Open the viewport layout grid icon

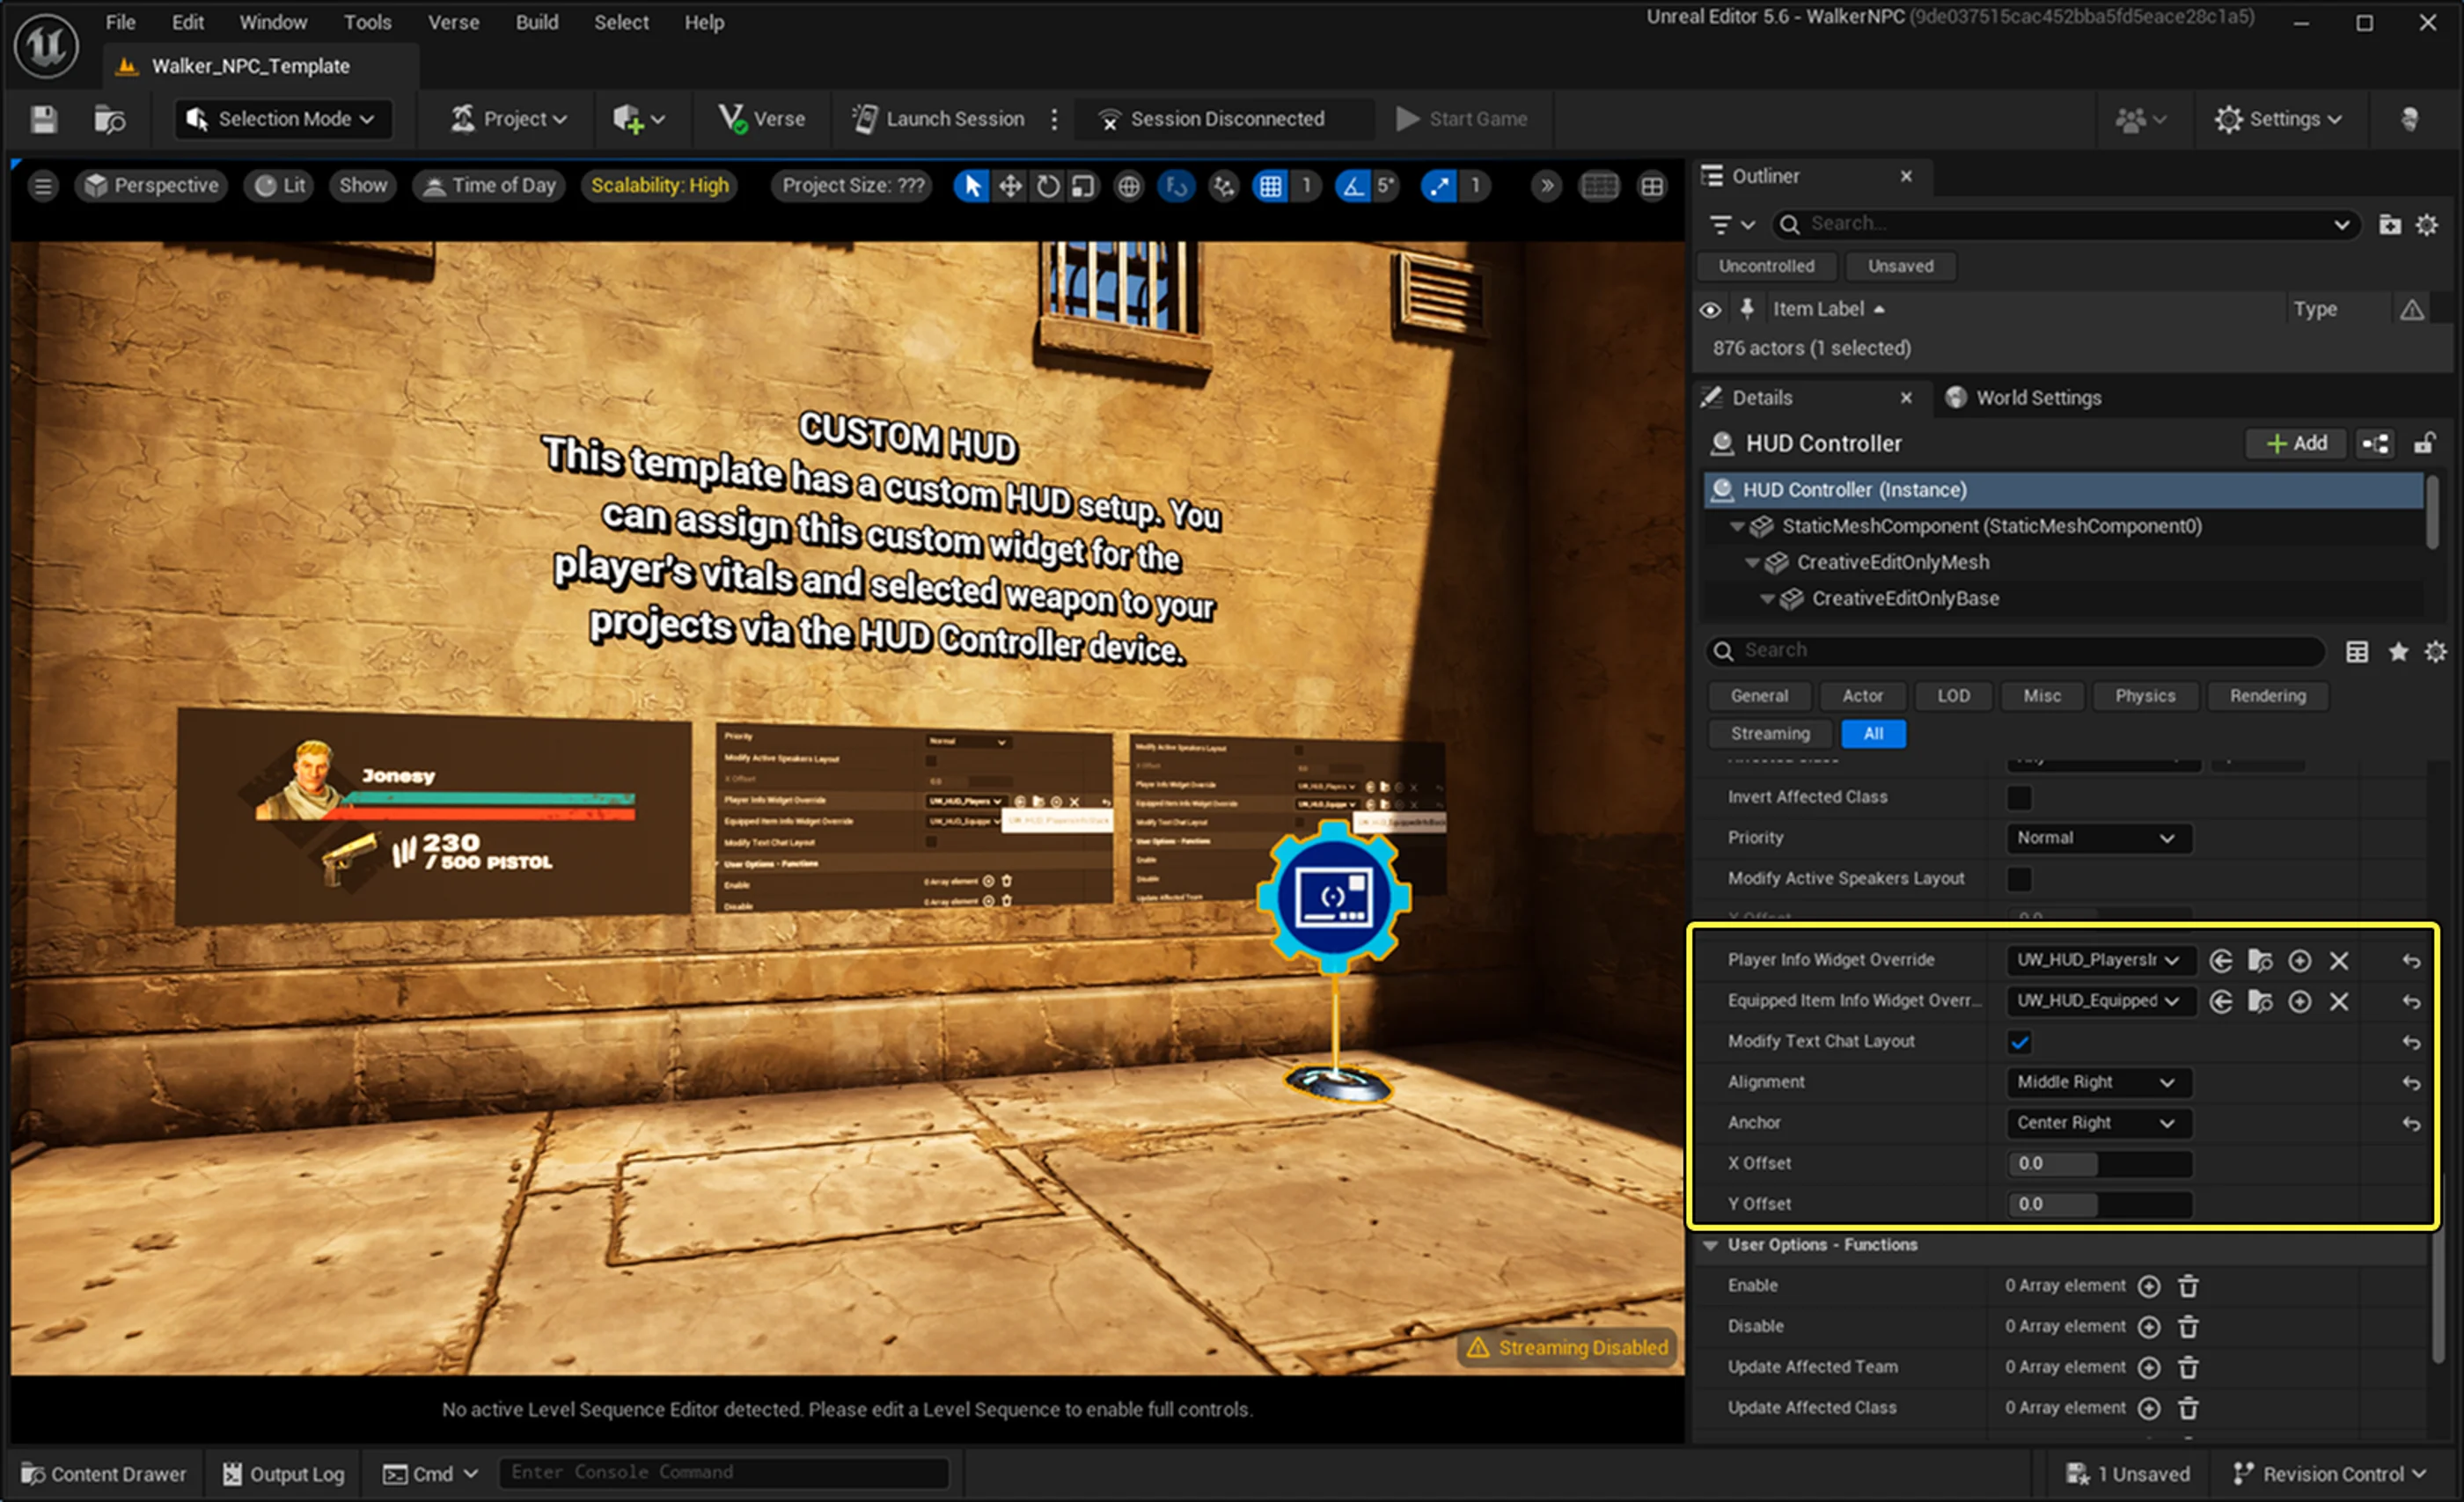pos(1652,186)
